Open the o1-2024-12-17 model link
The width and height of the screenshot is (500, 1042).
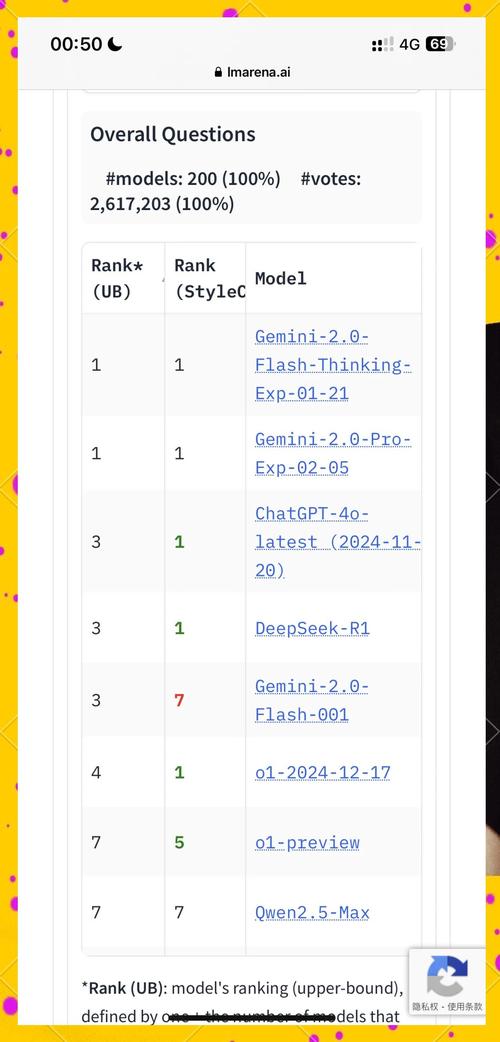click(322, 772)
